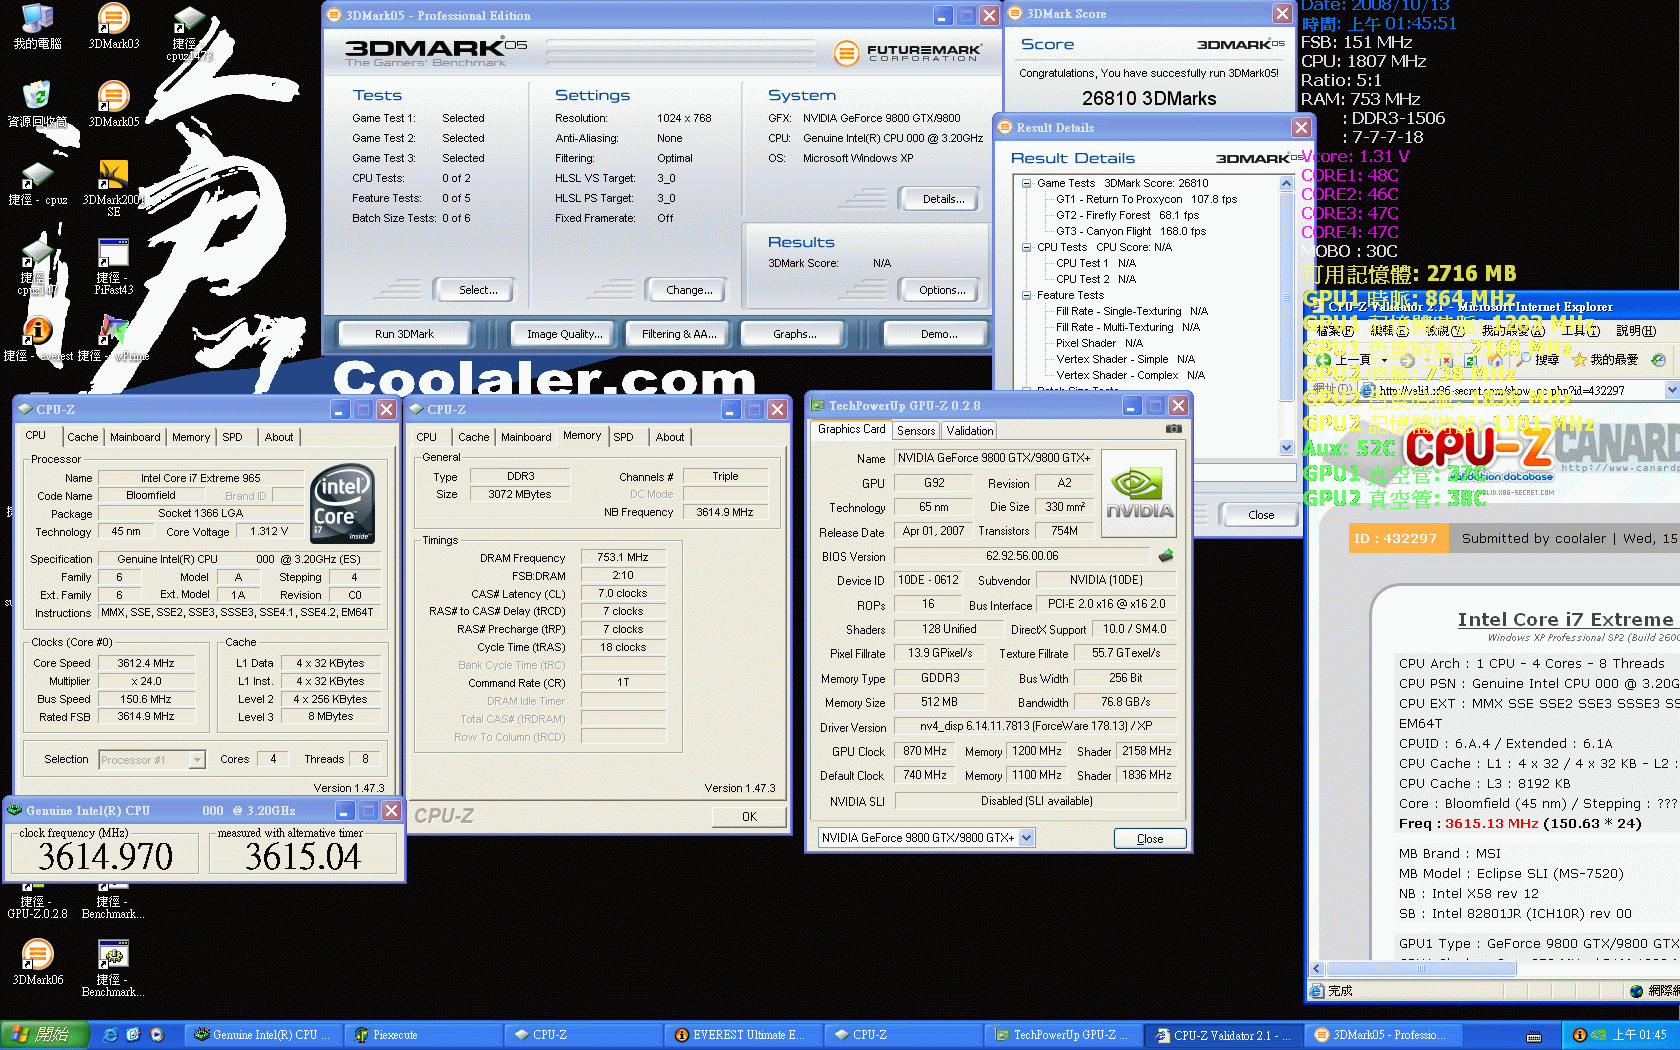Open everest desktop shortcut
1680x1050 pixels.
coord(37,340)
